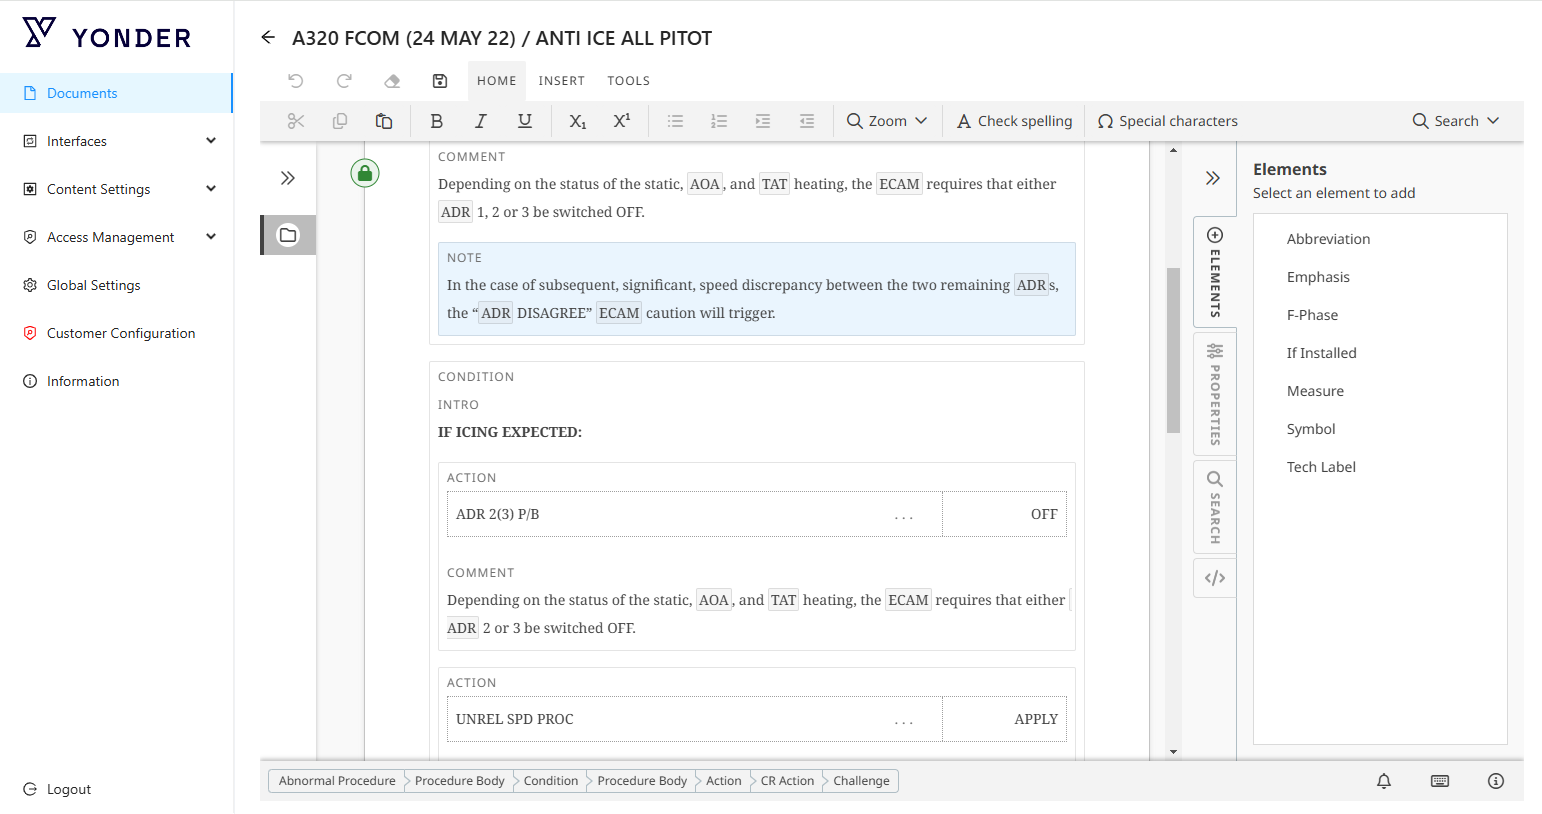Apply superscript formatting
Viewport: 1542px width, 814px height.
tap(622, 121)
